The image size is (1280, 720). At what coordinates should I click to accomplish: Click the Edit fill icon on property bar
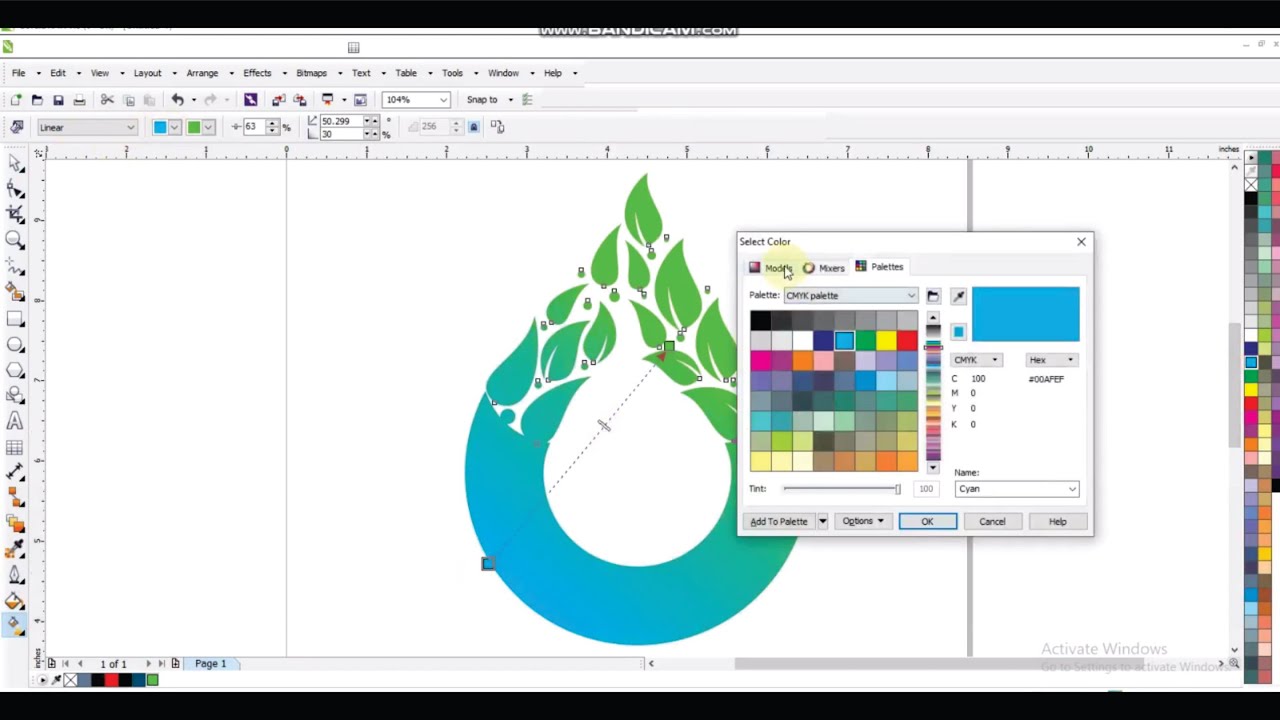(x=17, y=127)
